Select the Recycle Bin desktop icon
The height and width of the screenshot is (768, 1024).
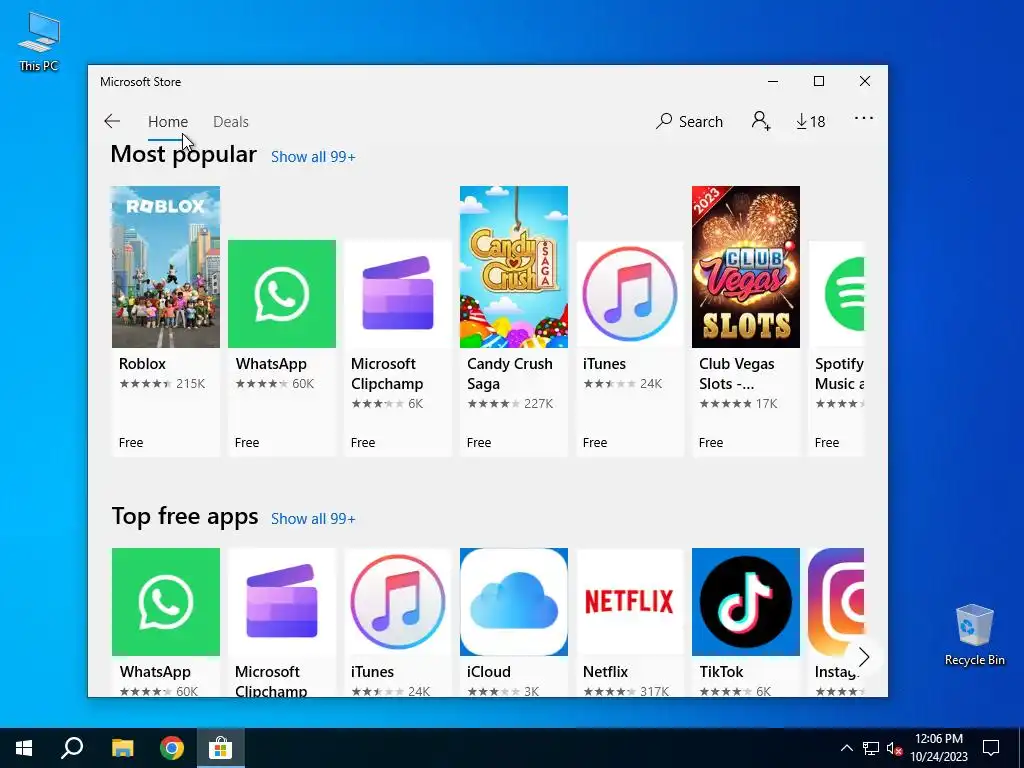974,635
